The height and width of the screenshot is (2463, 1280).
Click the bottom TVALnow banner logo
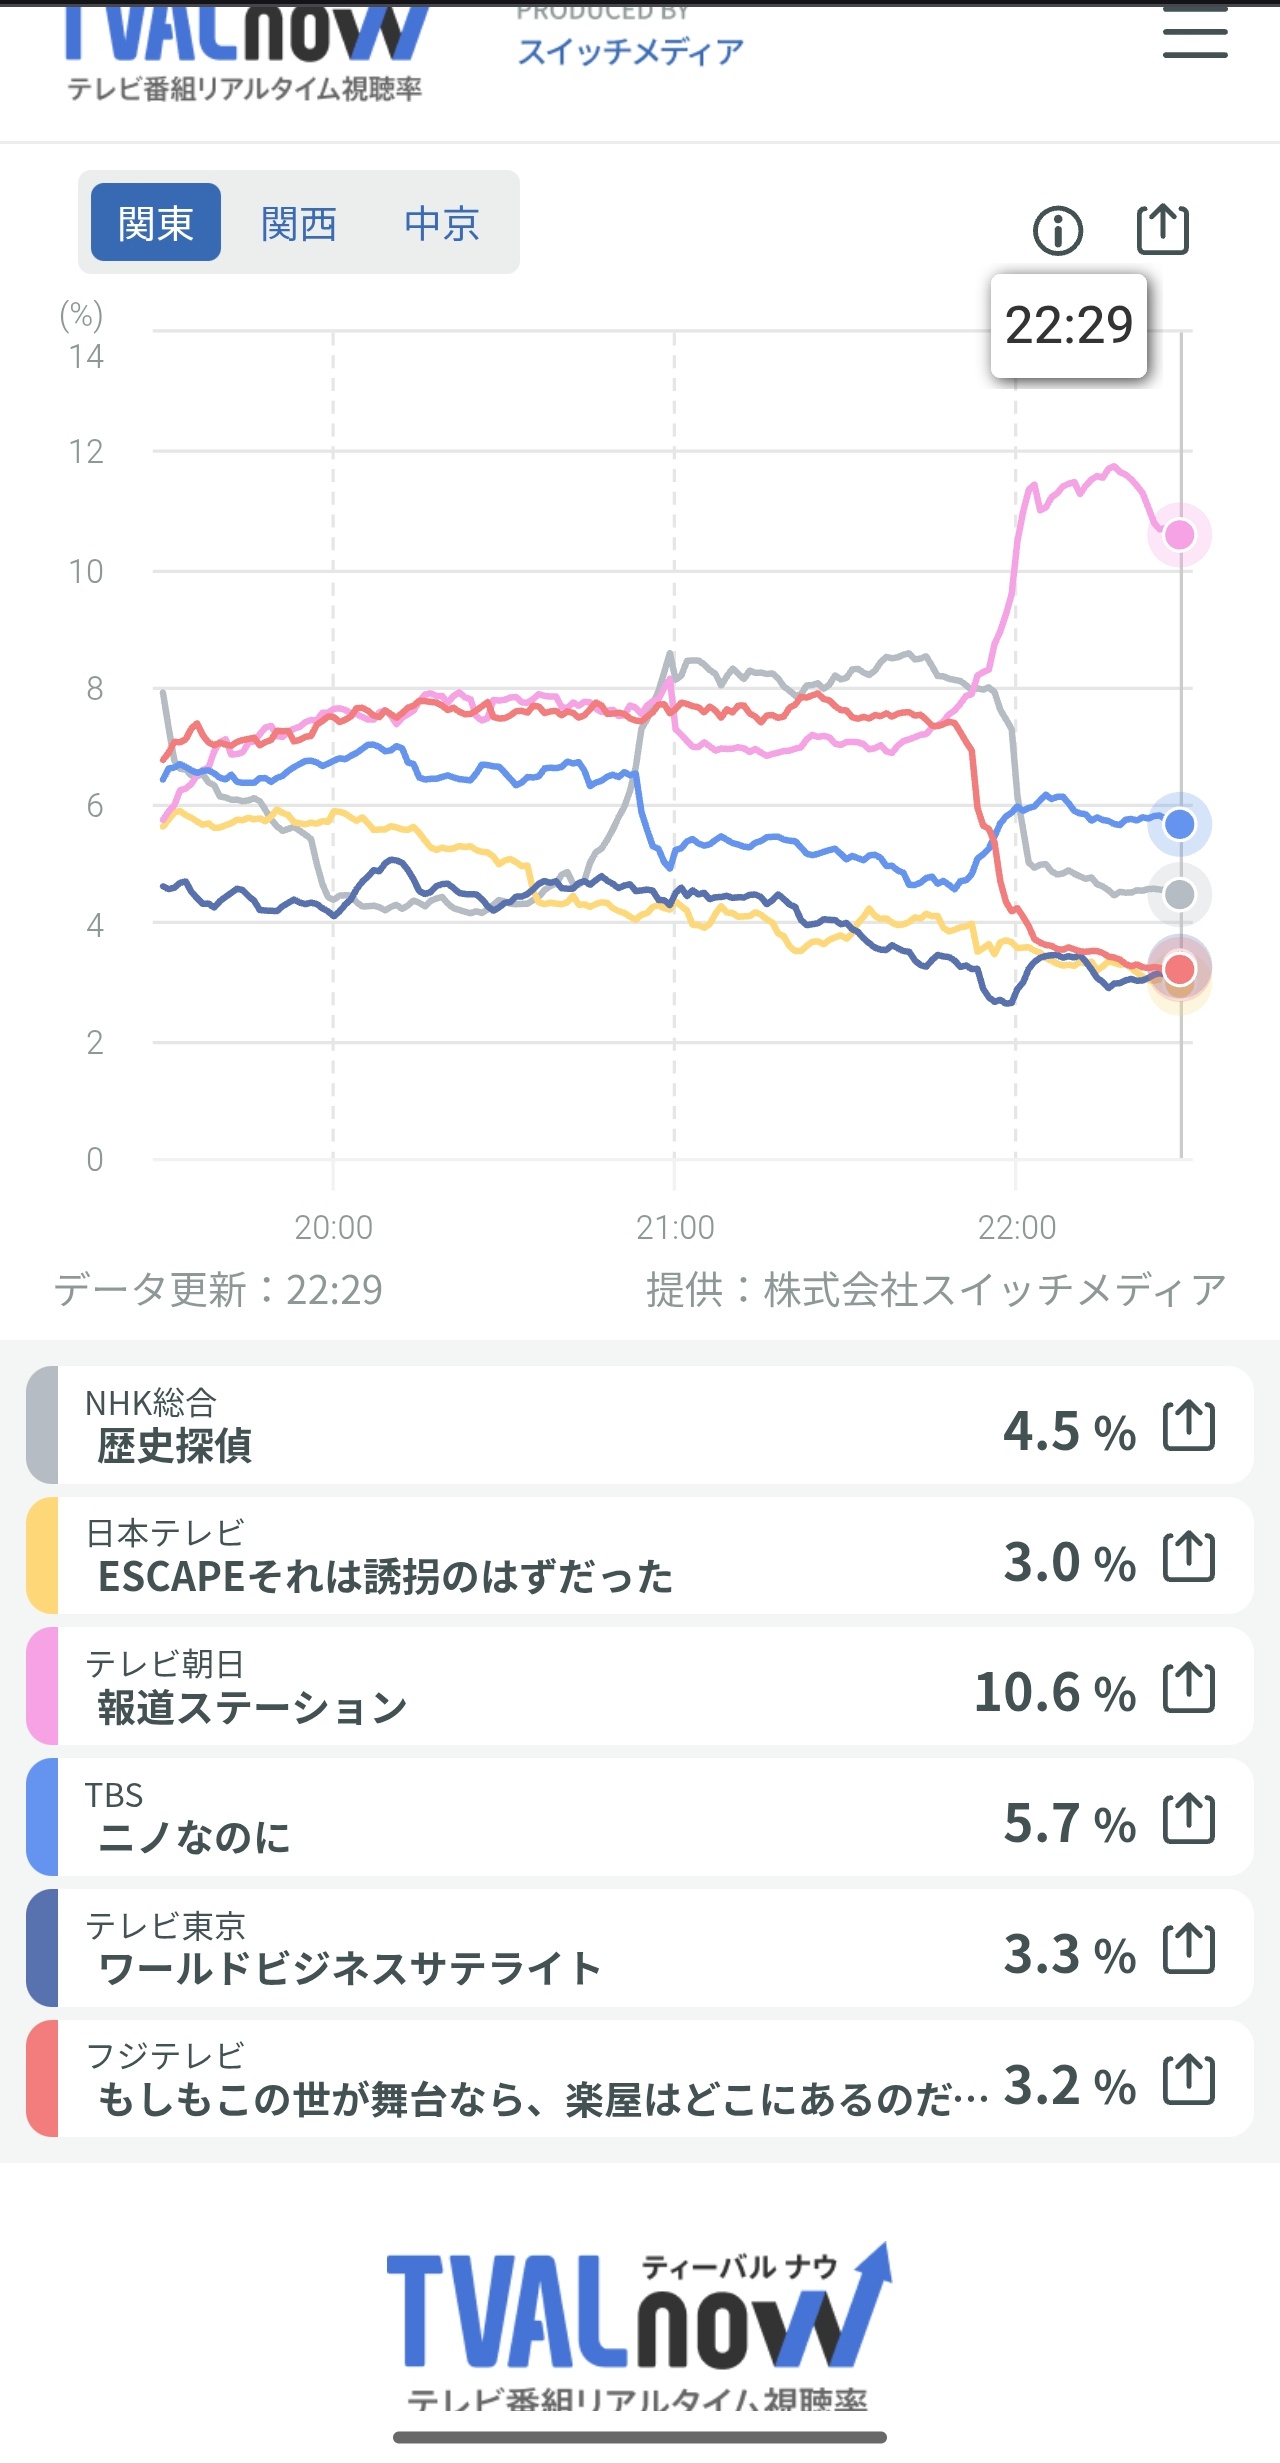(x=638, y=2320)
